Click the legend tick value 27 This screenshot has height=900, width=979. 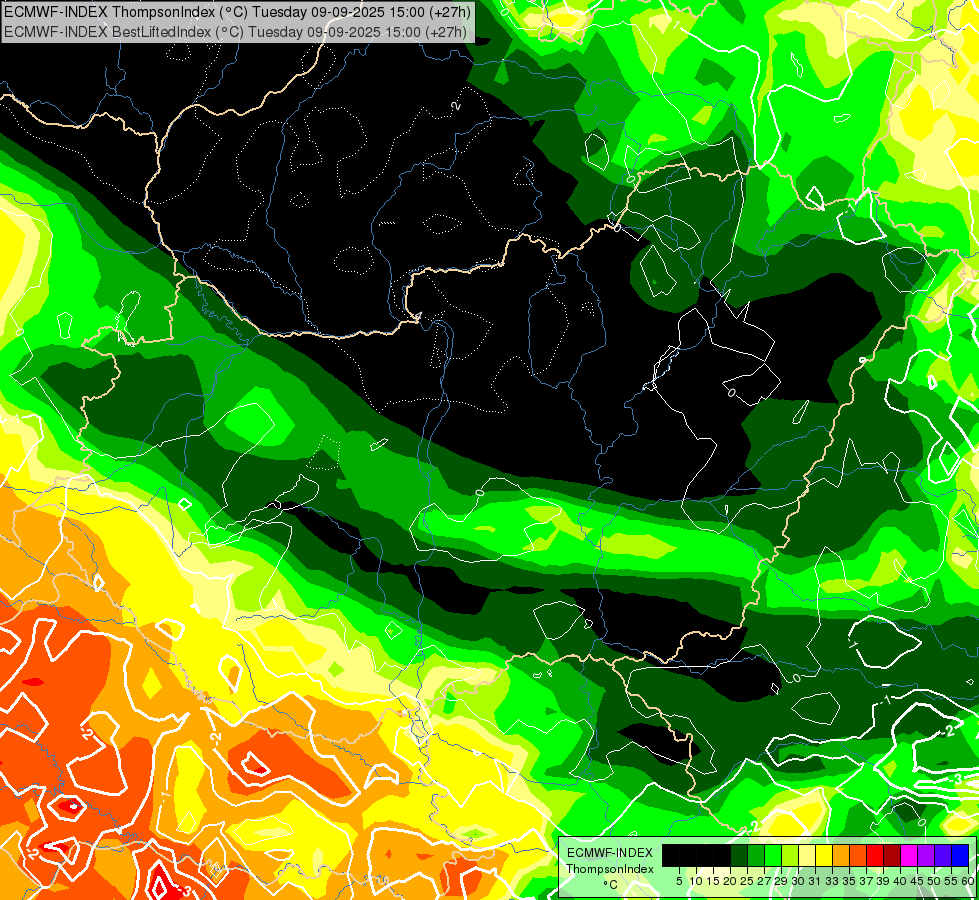(764, 881)
